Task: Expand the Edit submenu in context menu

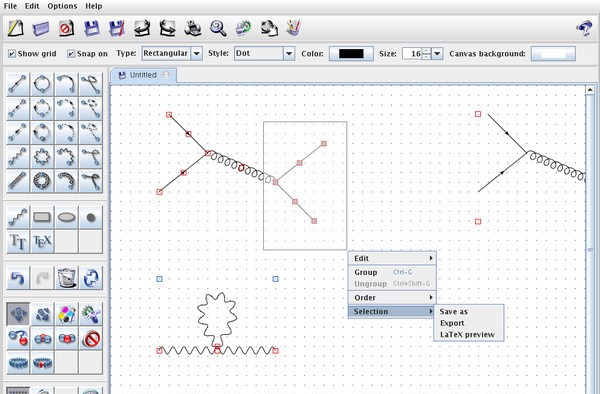Action: click(x=392, y=259)
